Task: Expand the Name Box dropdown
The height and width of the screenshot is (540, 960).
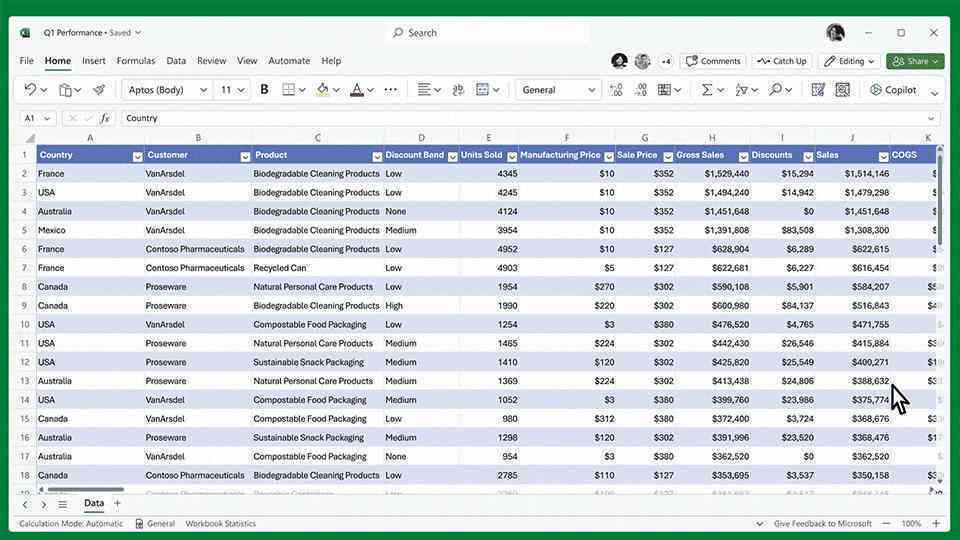Action: (x=47, y=118)
